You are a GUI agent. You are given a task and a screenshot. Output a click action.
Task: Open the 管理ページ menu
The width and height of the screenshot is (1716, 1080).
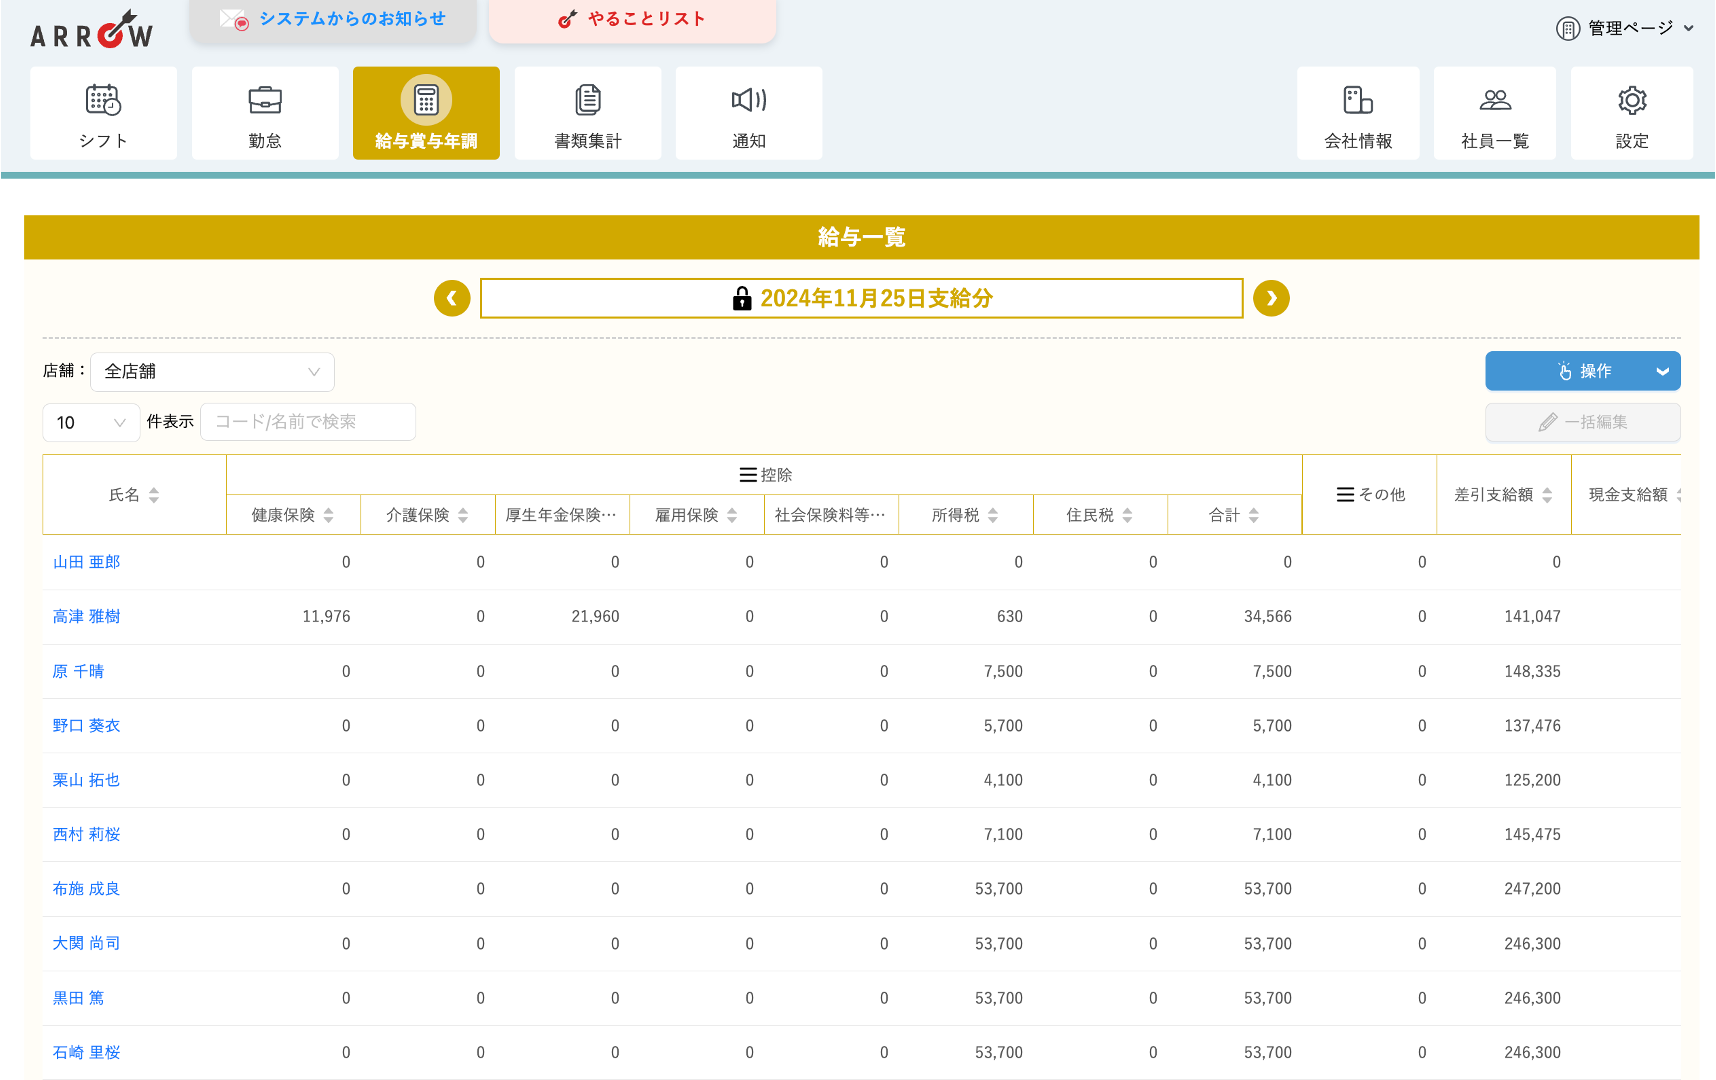tap(1625, 28)
